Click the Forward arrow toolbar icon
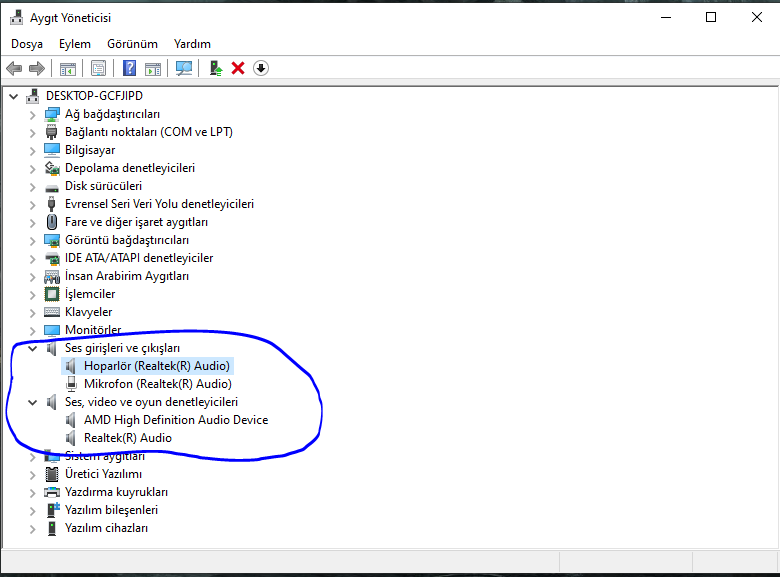 click(x=37, y=68)
